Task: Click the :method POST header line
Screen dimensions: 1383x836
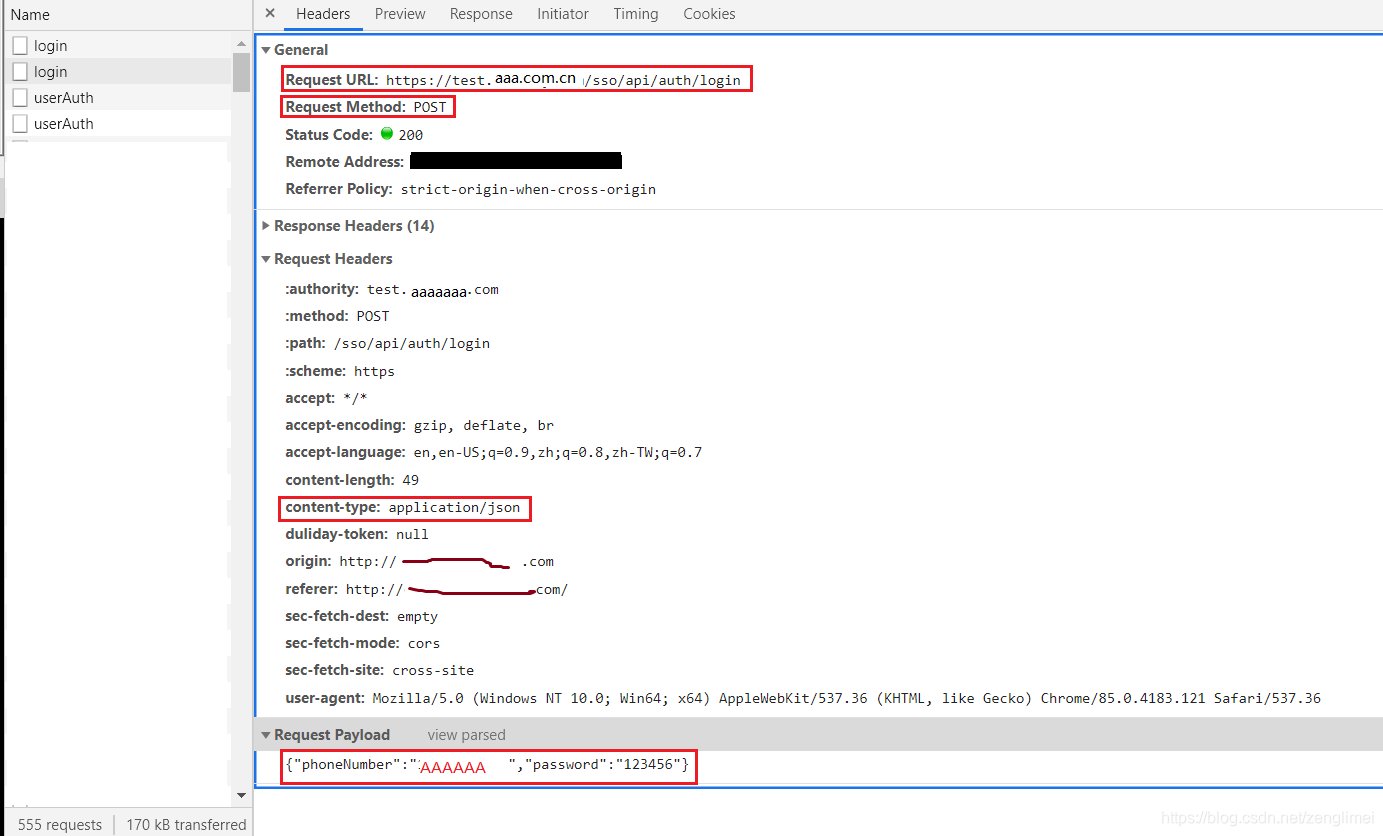Action: pos(337,316)
